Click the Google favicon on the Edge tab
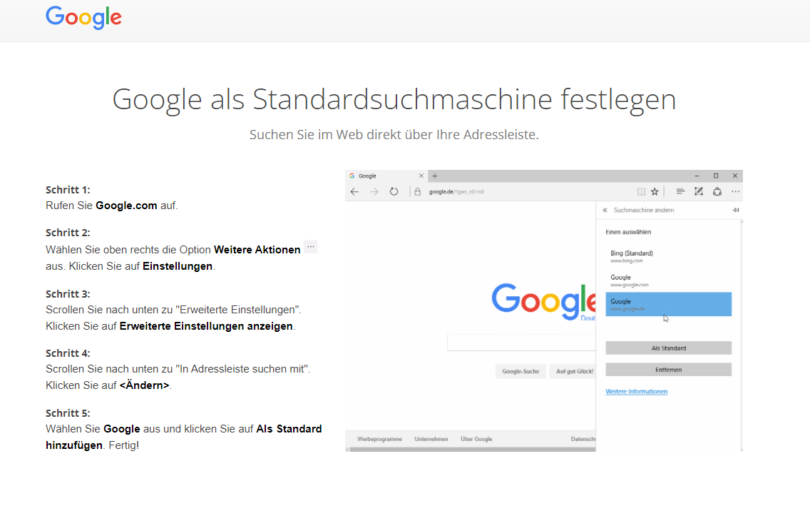 click(352, 176)
